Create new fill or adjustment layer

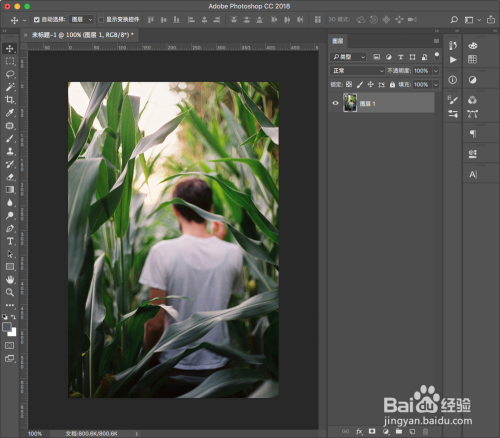coord(386,431)
